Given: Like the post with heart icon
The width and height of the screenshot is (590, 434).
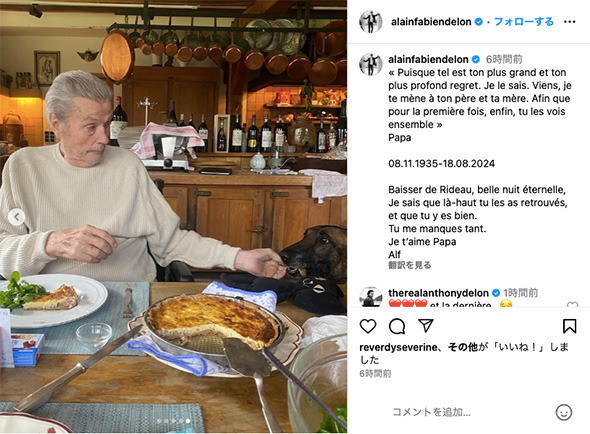Looking at the screenshot, I should click(x=368, y=326).
